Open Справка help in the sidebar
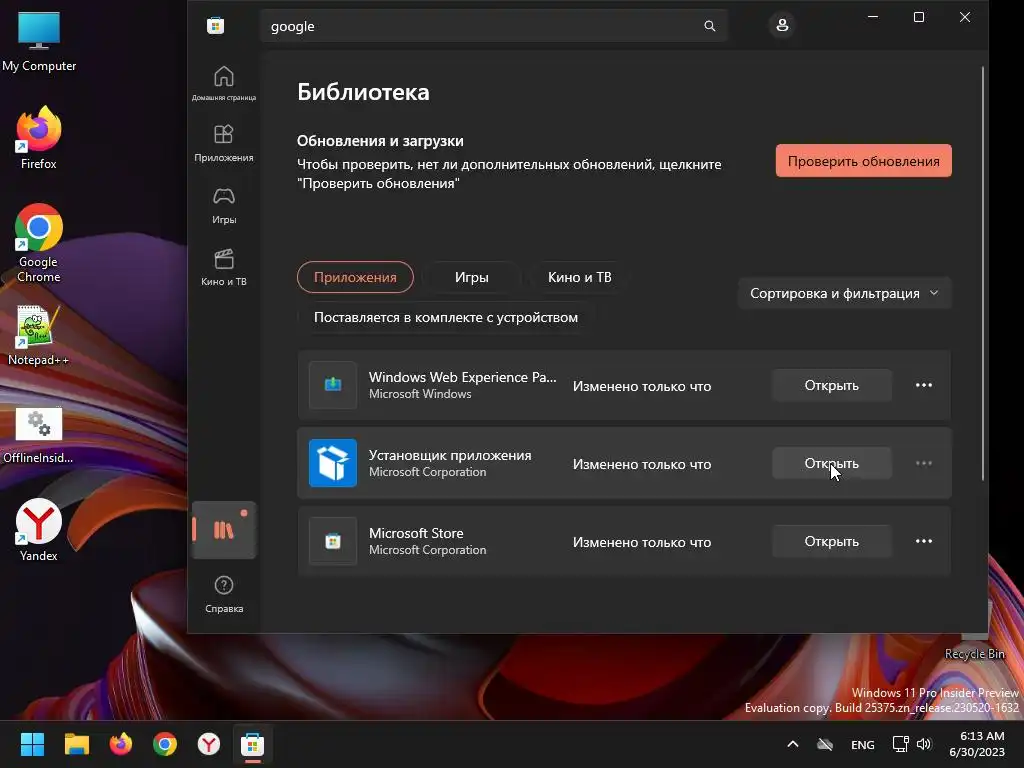 click(x=224, y=594)
